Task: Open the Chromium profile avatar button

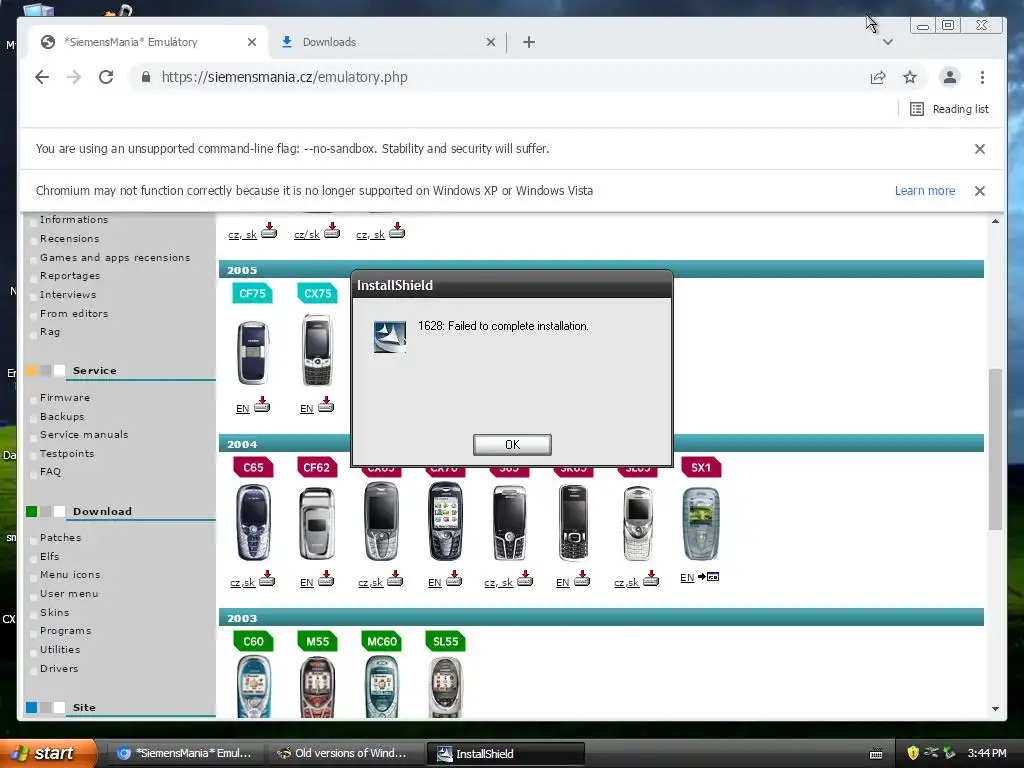Action: (950, 77)
